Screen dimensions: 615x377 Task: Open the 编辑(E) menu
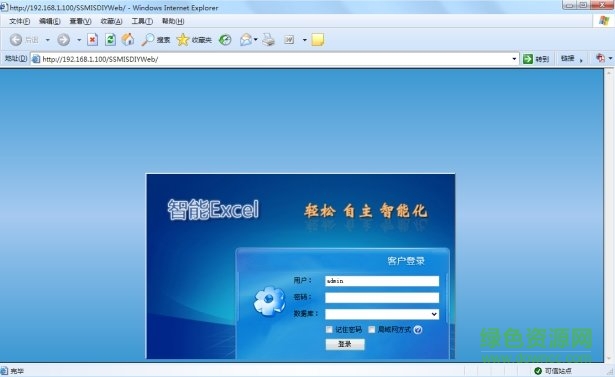[x=49, y=21]
